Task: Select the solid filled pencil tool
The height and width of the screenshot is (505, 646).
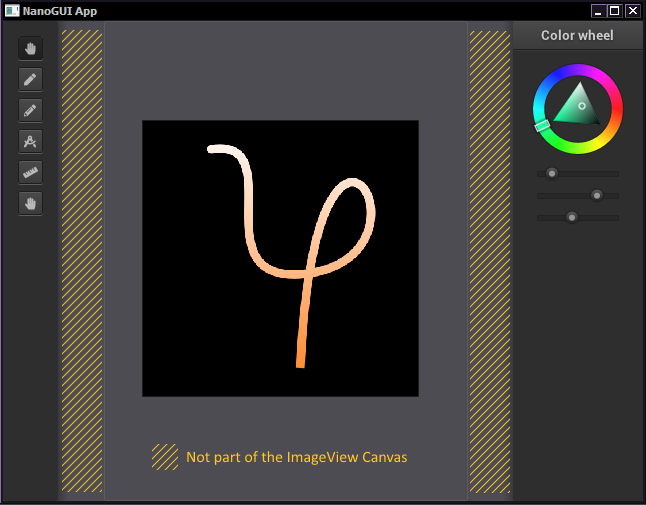Action: (30, 79)
